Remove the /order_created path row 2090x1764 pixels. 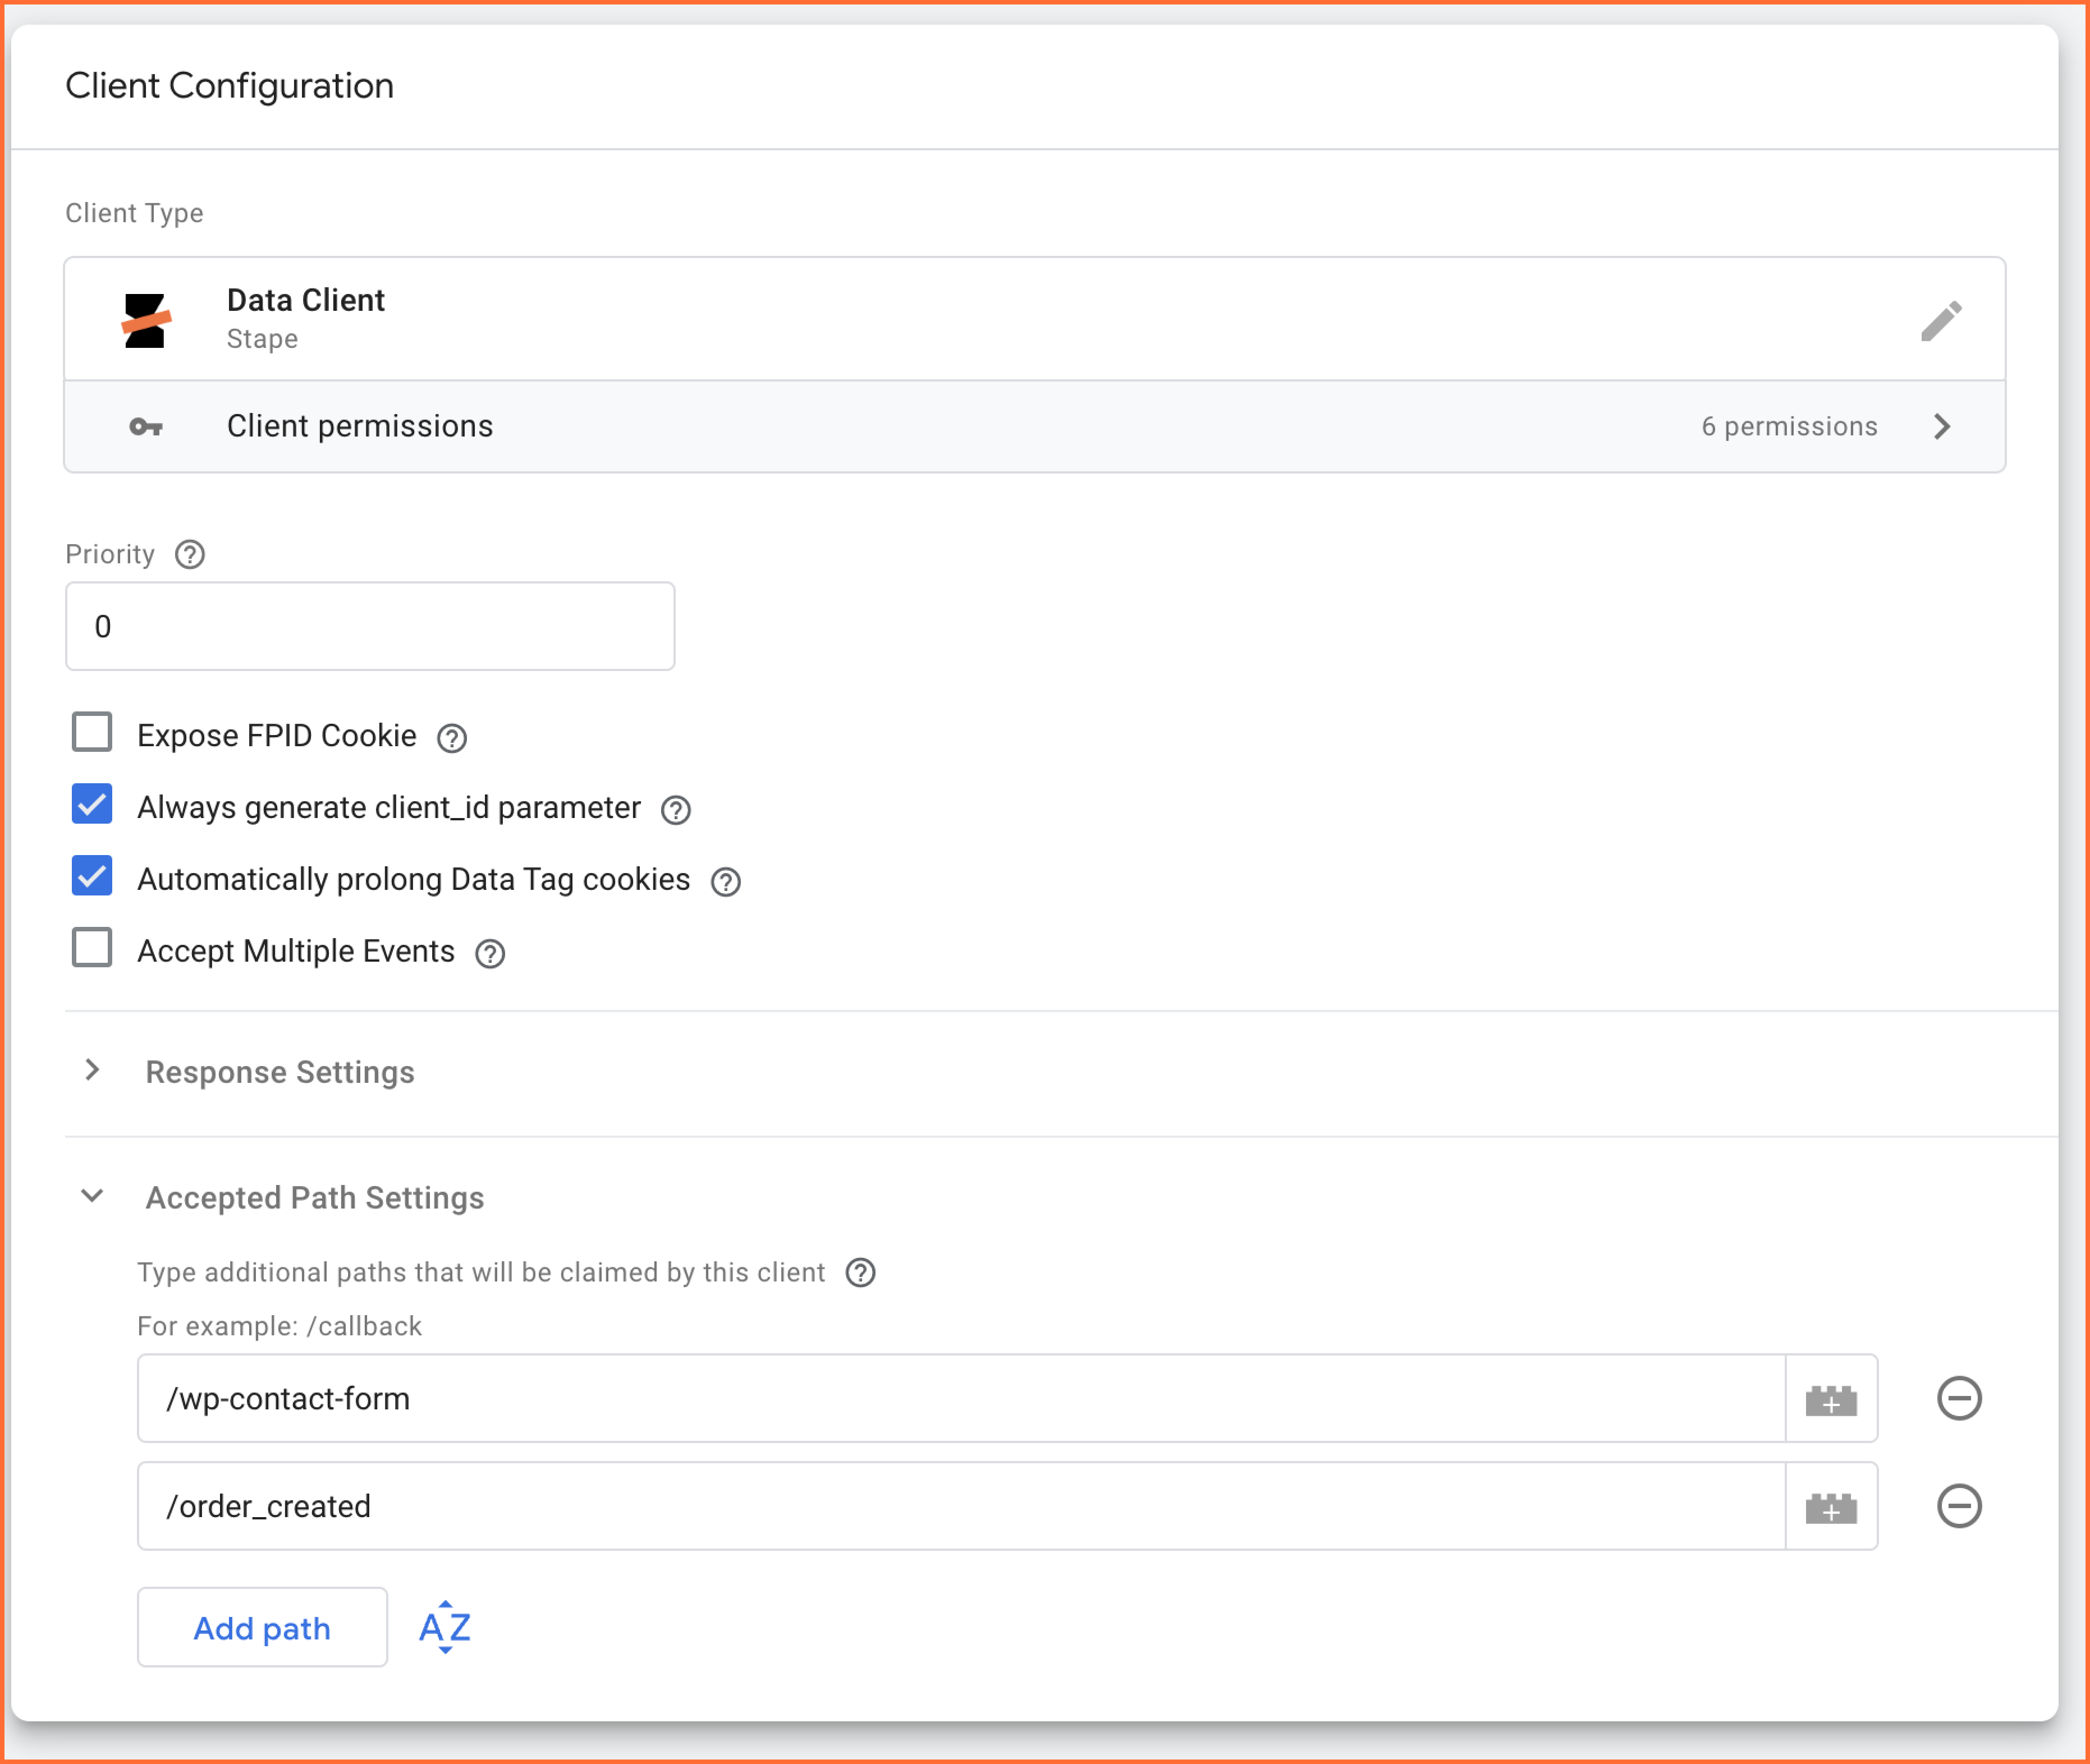coord(1959,1507)
